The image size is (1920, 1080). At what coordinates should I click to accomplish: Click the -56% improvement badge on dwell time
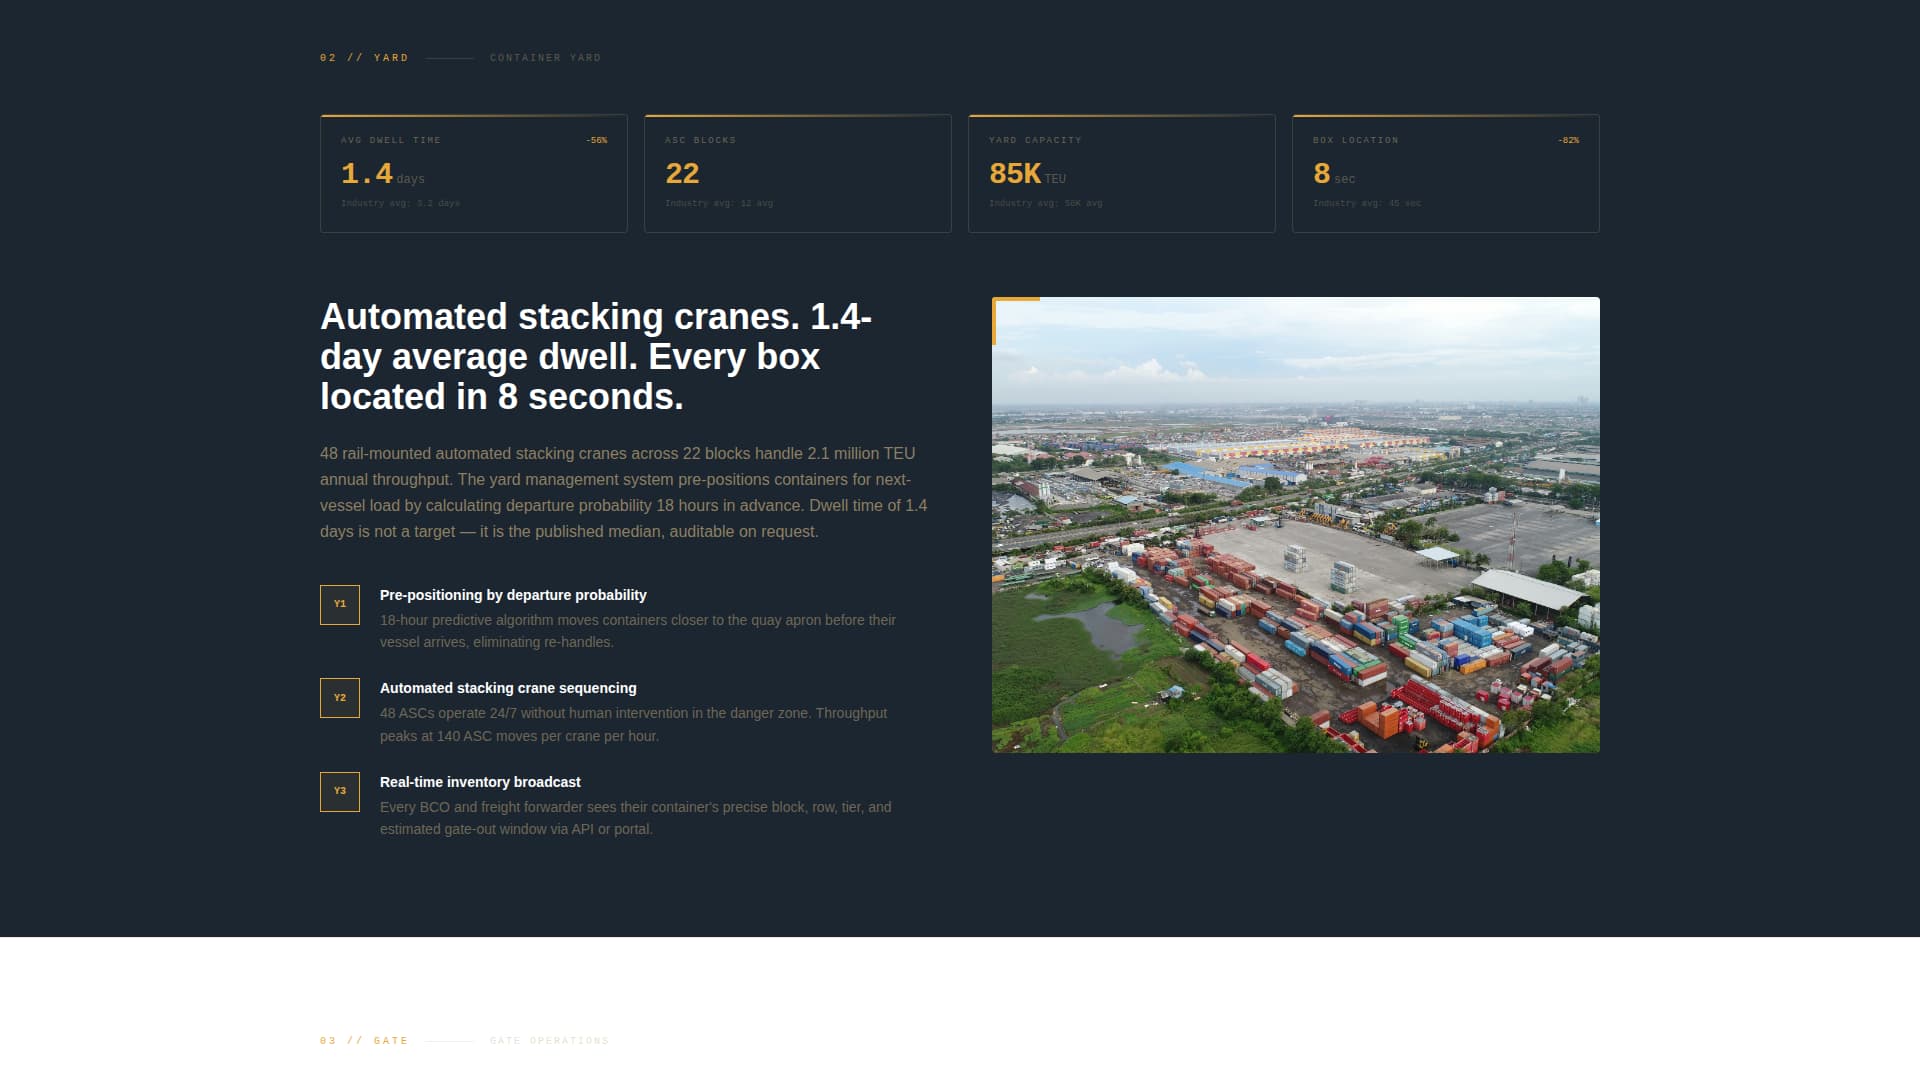tap(595, 141)
